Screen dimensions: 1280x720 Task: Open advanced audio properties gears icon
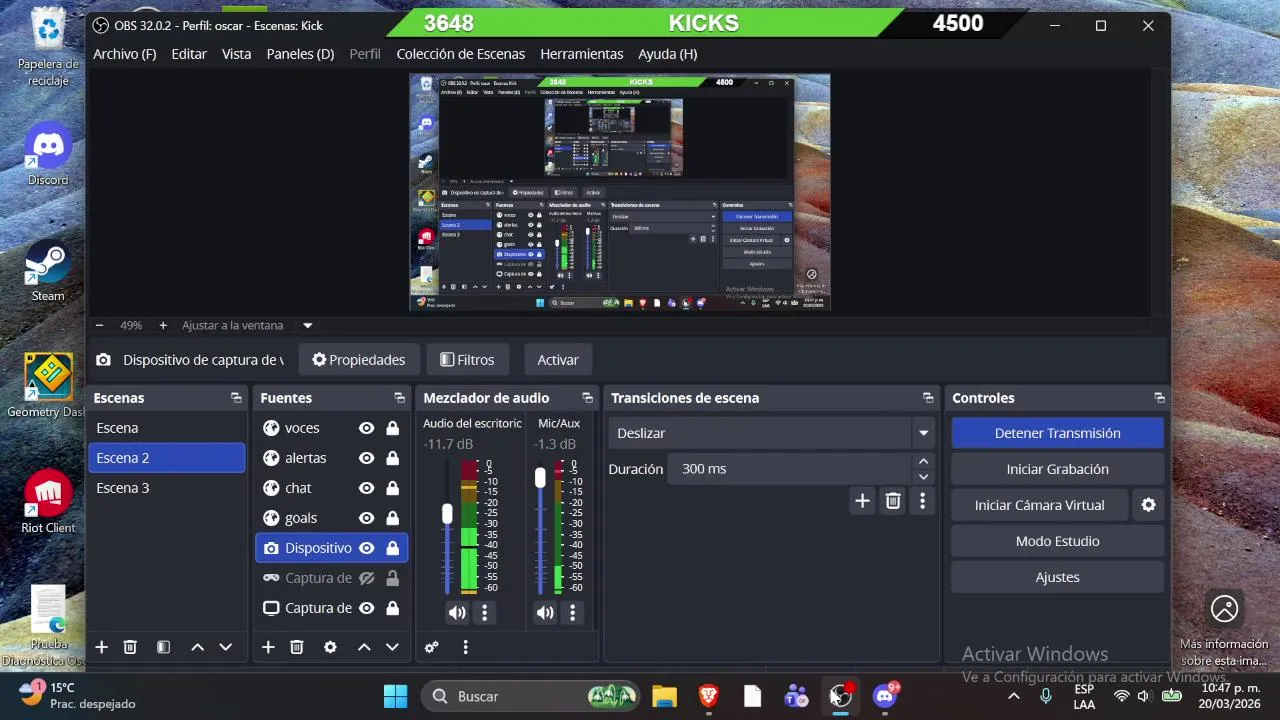pos(432,647)
